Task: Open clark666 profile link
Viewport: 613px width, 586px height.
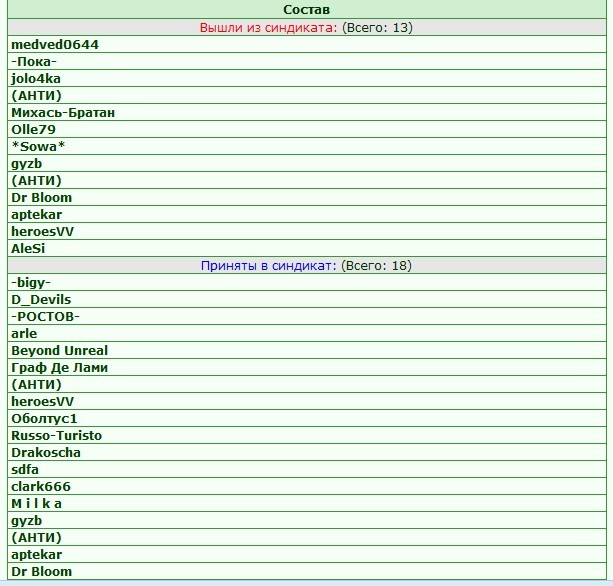Action: [41, 486]
